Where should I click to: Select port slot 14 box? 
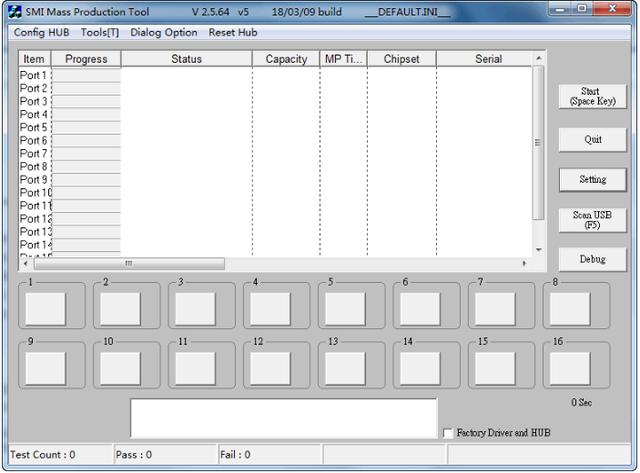click(420, 369)
